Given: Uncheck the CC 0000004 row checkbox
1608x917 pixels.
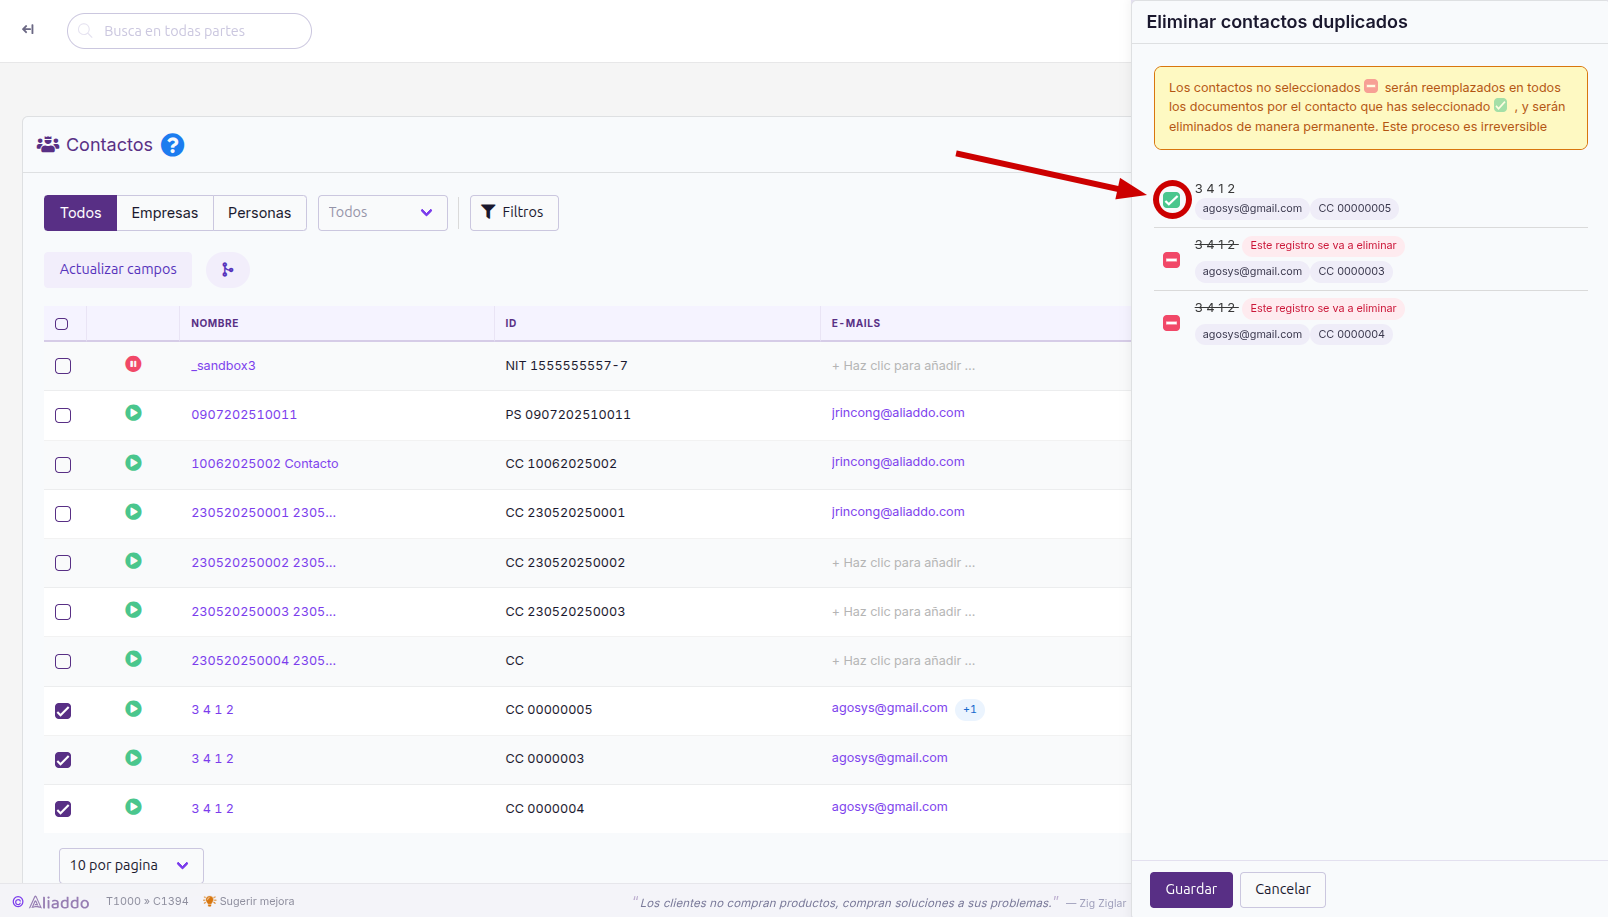Looking at the screenshot, I should 63,809.
